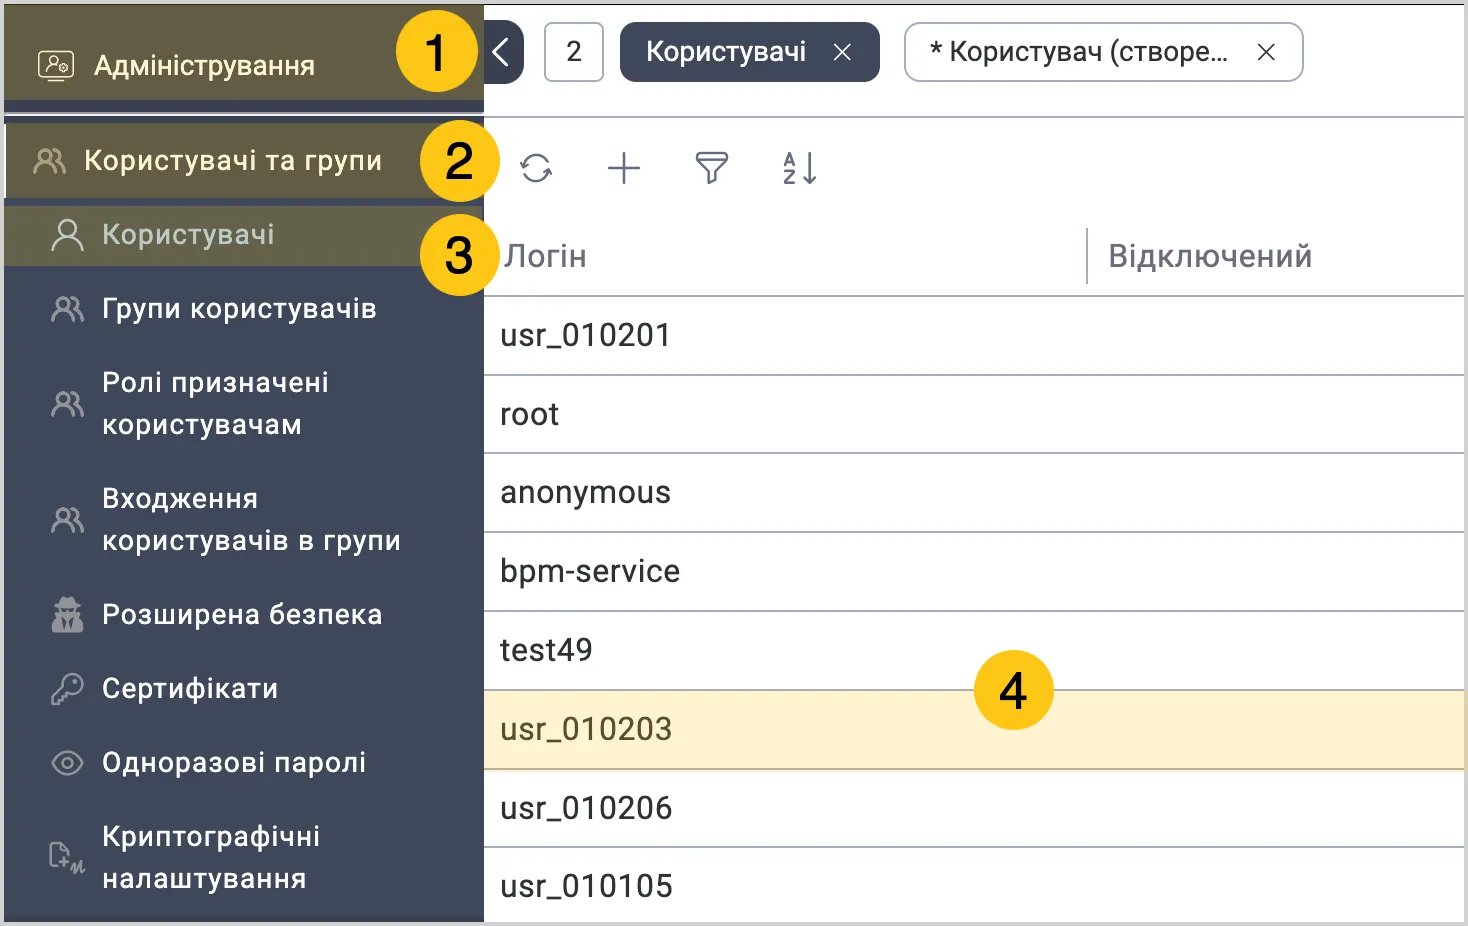Open Сертифікати with the key icon

click(67, 689)
